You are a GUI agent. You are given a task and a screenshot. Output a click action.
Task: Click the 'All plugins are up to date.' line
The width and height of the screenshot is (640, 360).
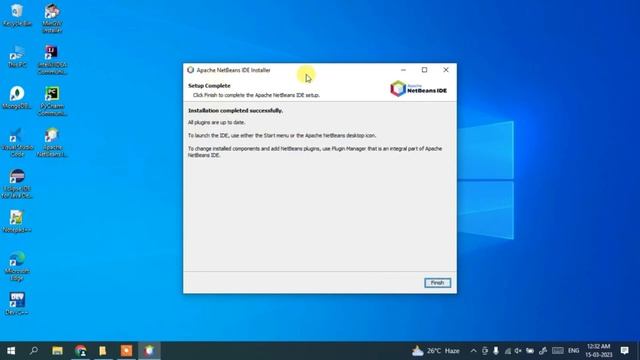(217, 122)
